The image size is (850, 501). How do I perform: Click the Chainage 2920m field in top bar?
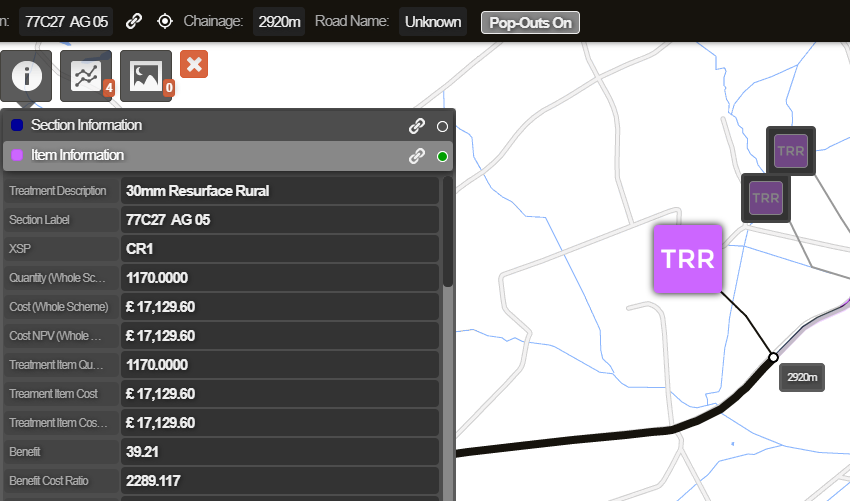[x=279, y=21]
